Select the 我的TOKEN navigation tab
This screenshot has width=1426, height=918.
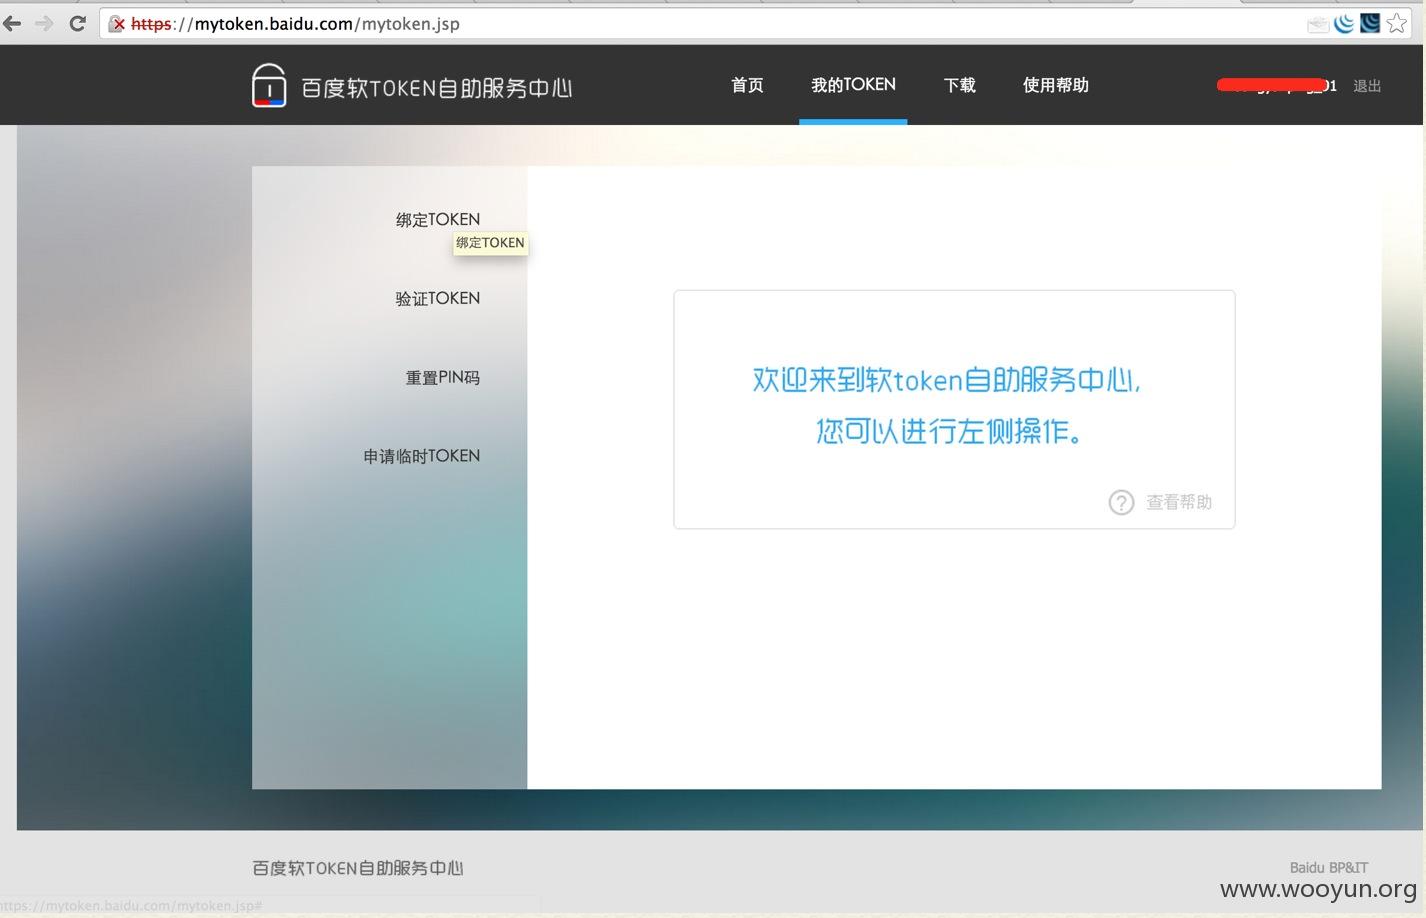853,85
